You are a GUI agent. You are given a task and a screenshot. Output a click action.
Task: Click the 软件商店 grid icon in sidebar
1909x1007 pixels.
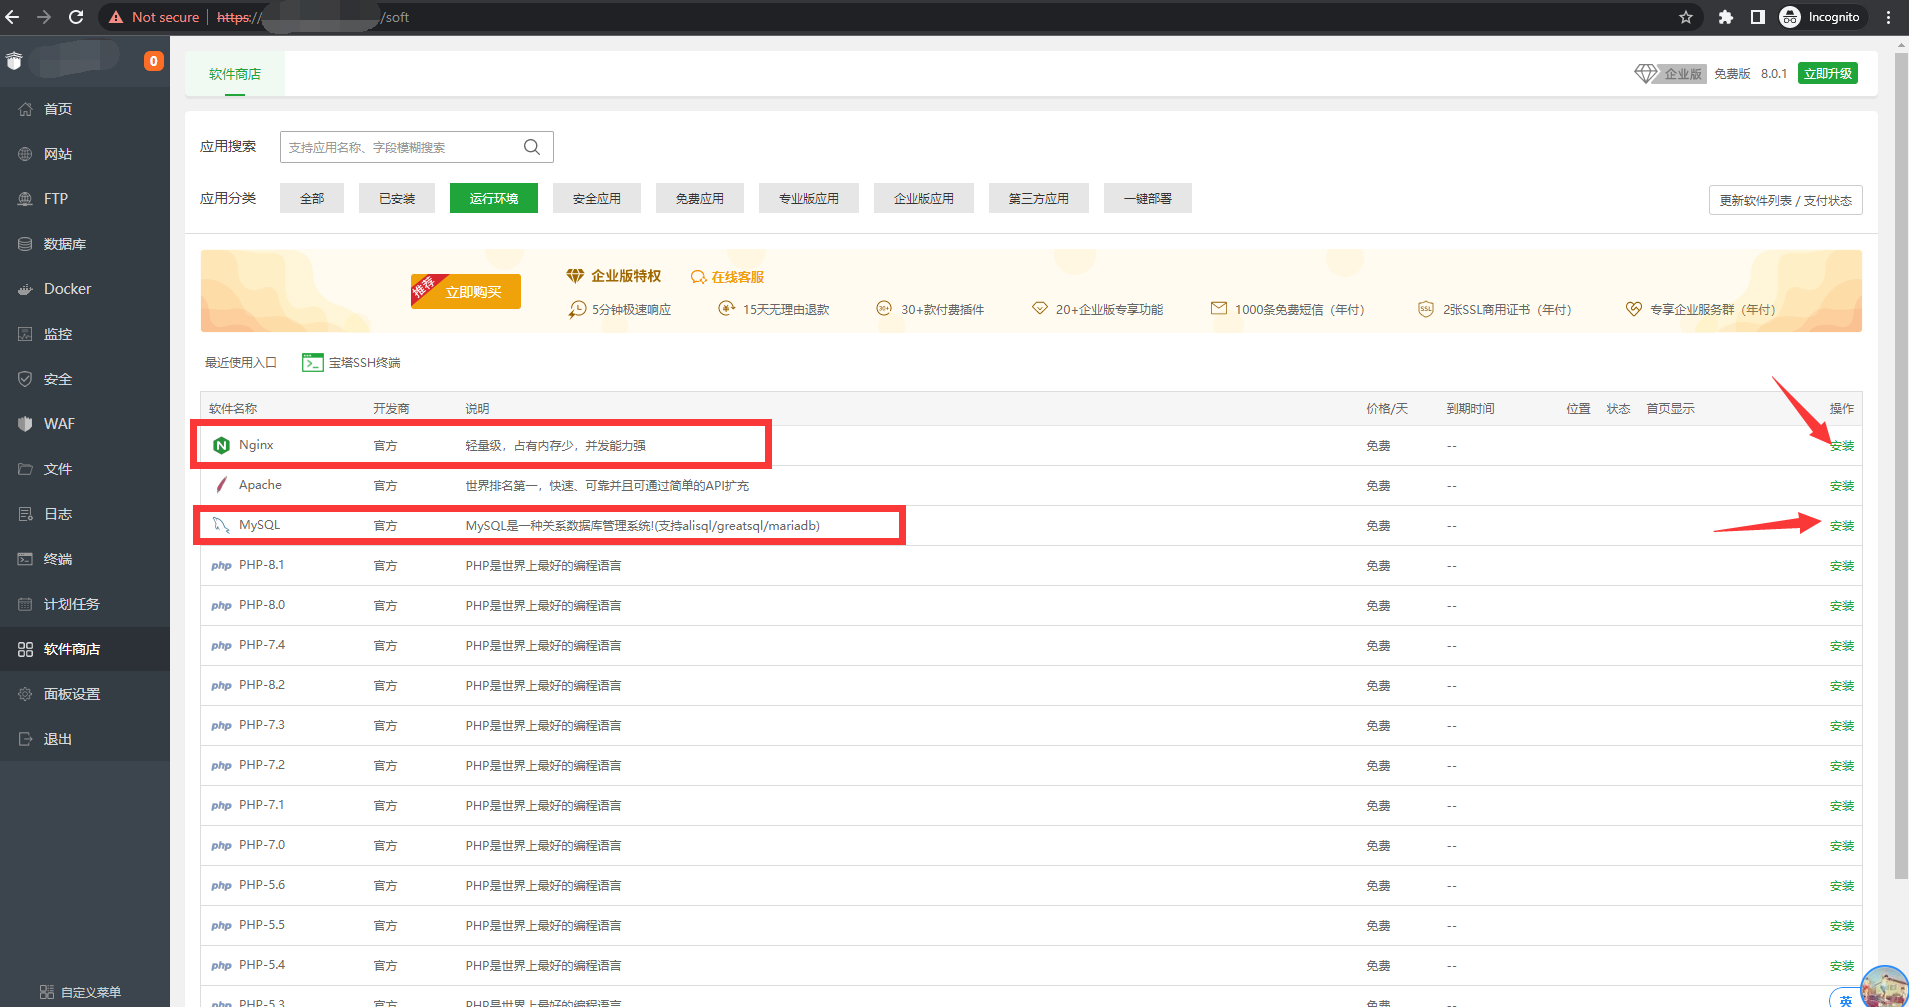(x=25, y=649)
